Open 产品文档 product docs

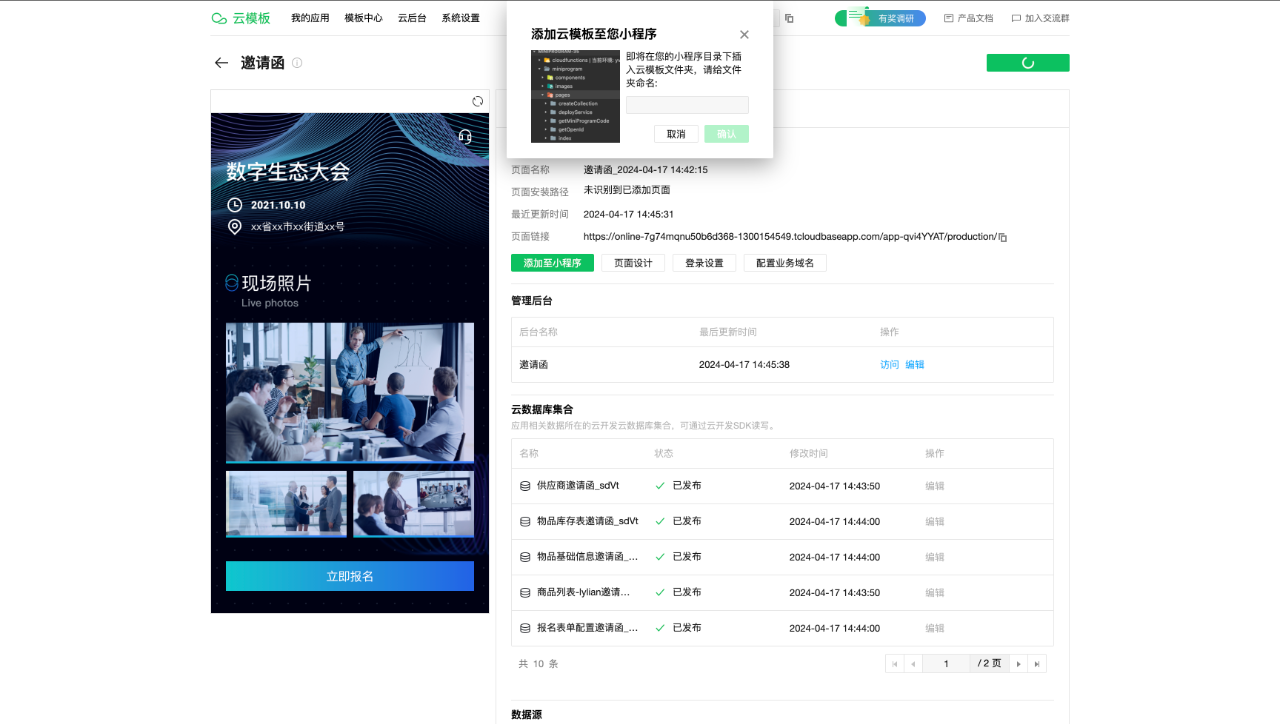pos(969,18)
